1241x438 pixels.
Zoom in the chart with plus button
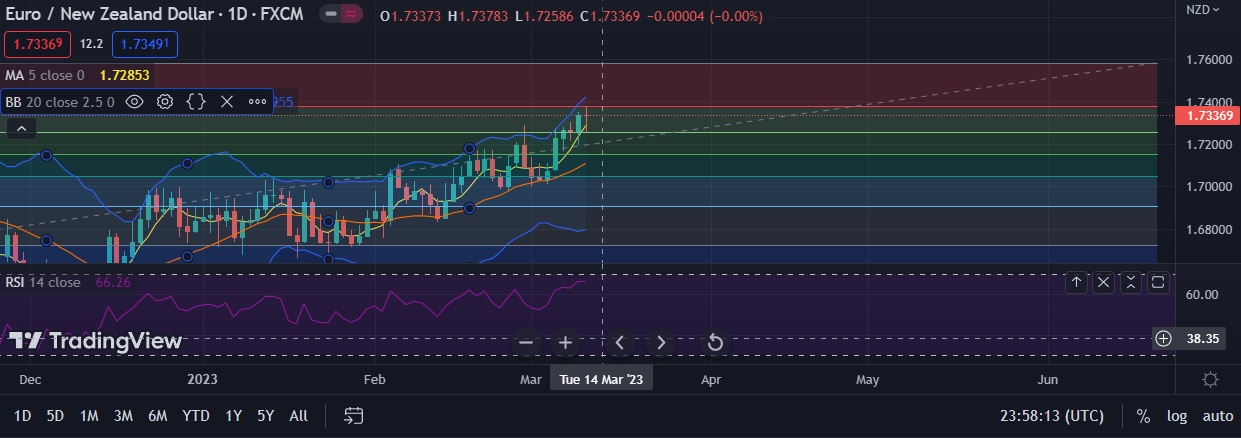click(x=565, y=343)
